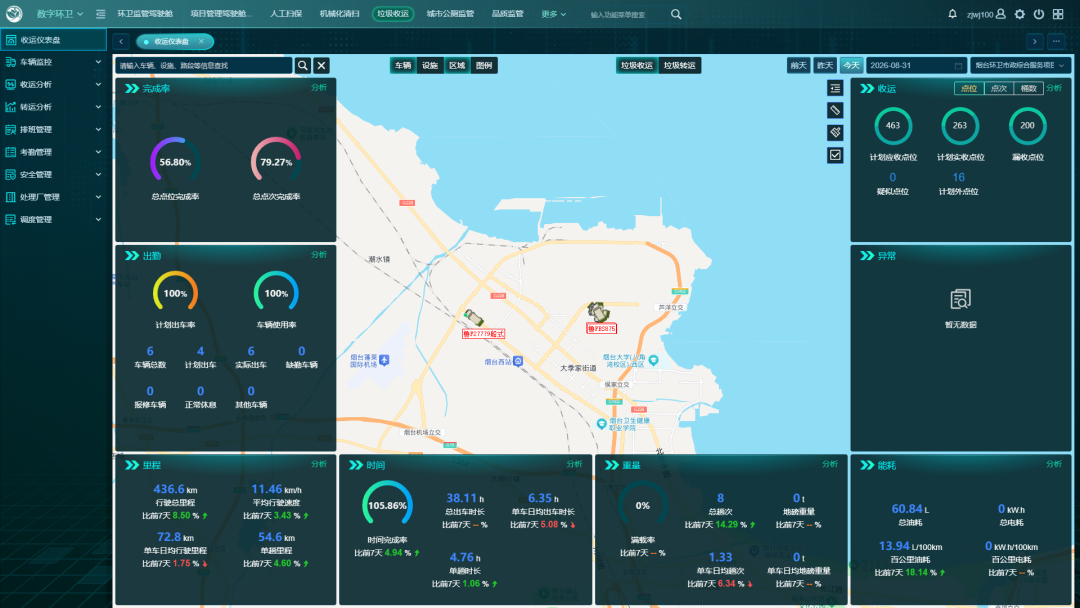The width and height of the screenshot is (1080, 608).
Task: Open the 更多 dropdown menu
Action: (x=553, y=14)
